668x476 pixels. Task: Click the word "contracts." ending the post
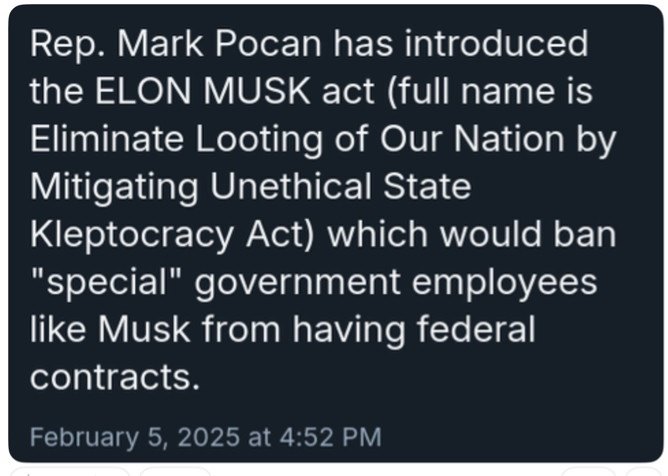pyautogui.click(x=115, y=378)
